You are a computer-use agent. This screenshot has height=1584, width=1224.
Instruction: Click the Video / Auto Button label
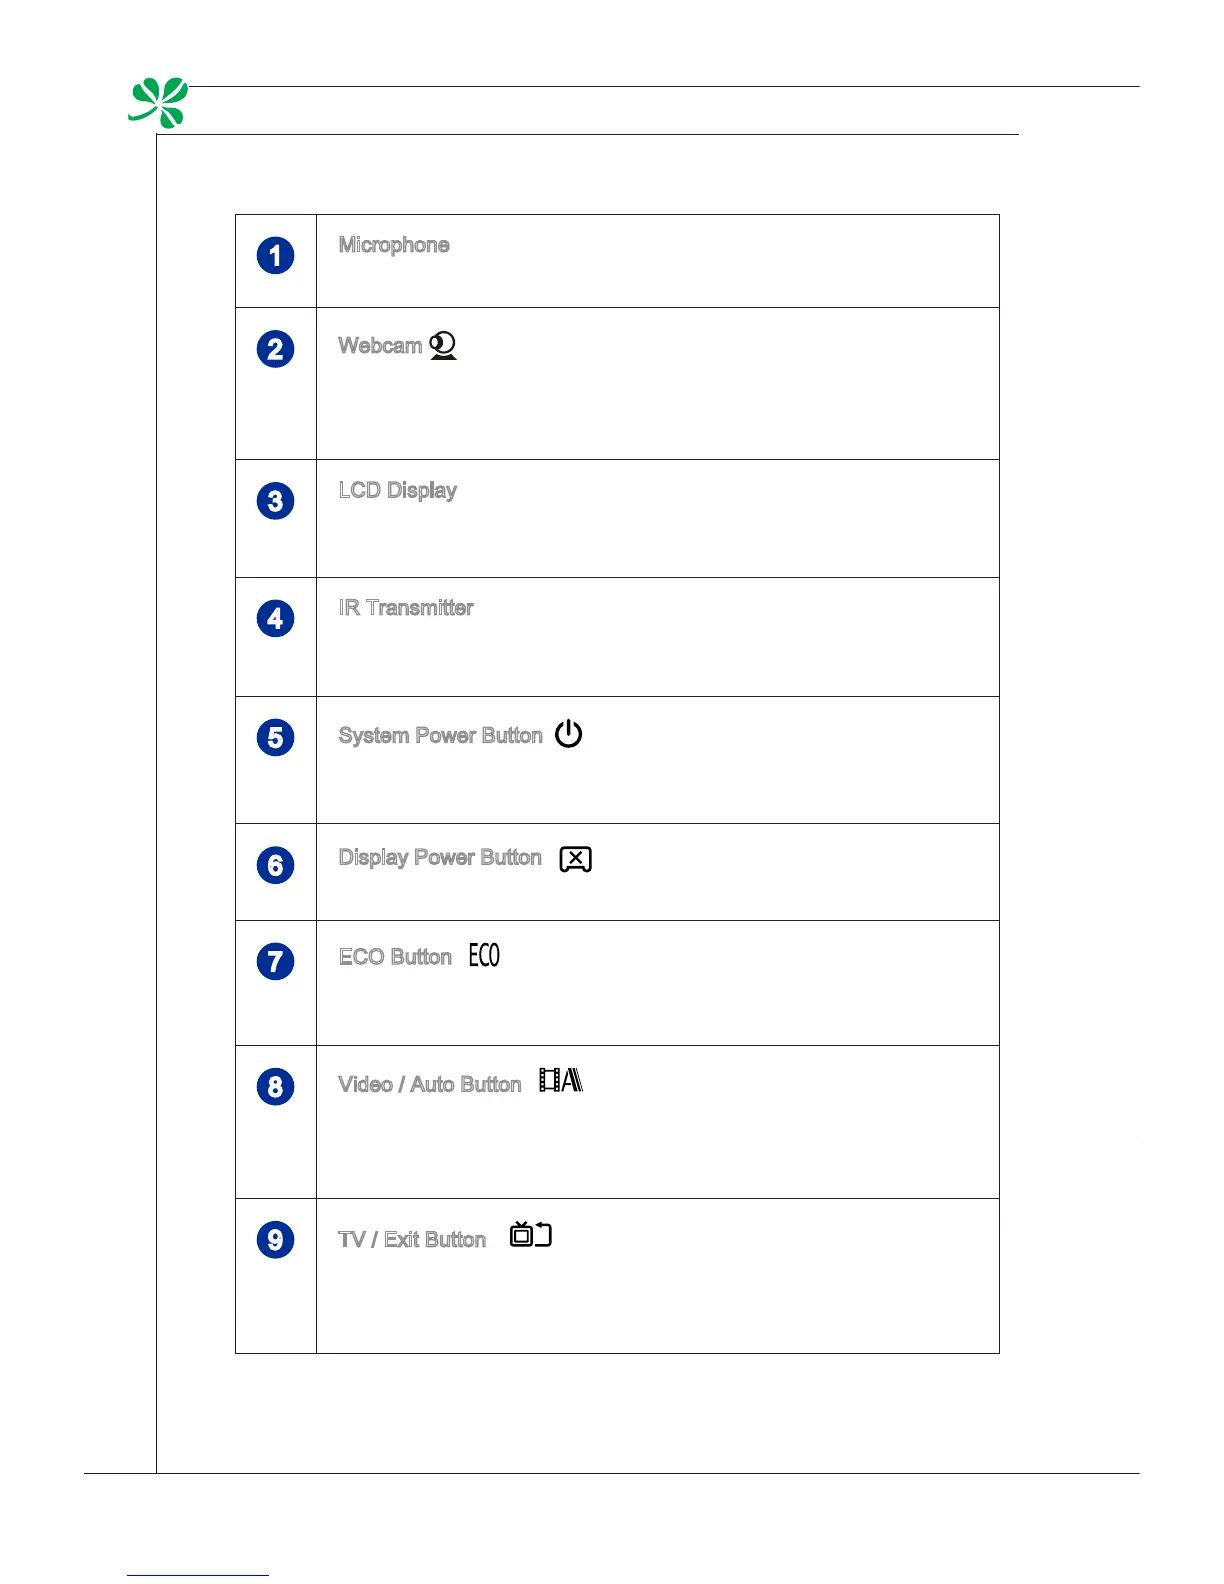pyautogui.click(x=430, y=1085)
